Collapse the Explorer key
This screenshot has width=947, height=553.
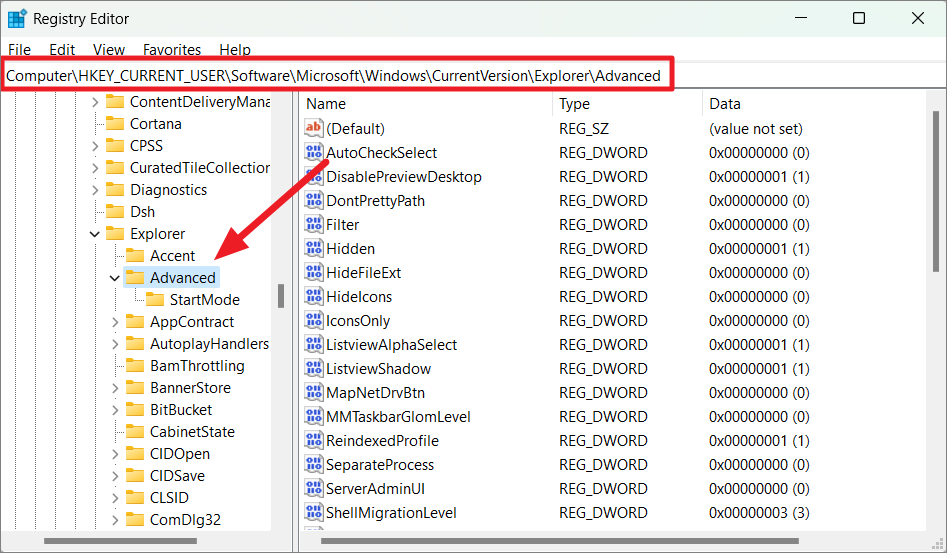pos(95,234)
